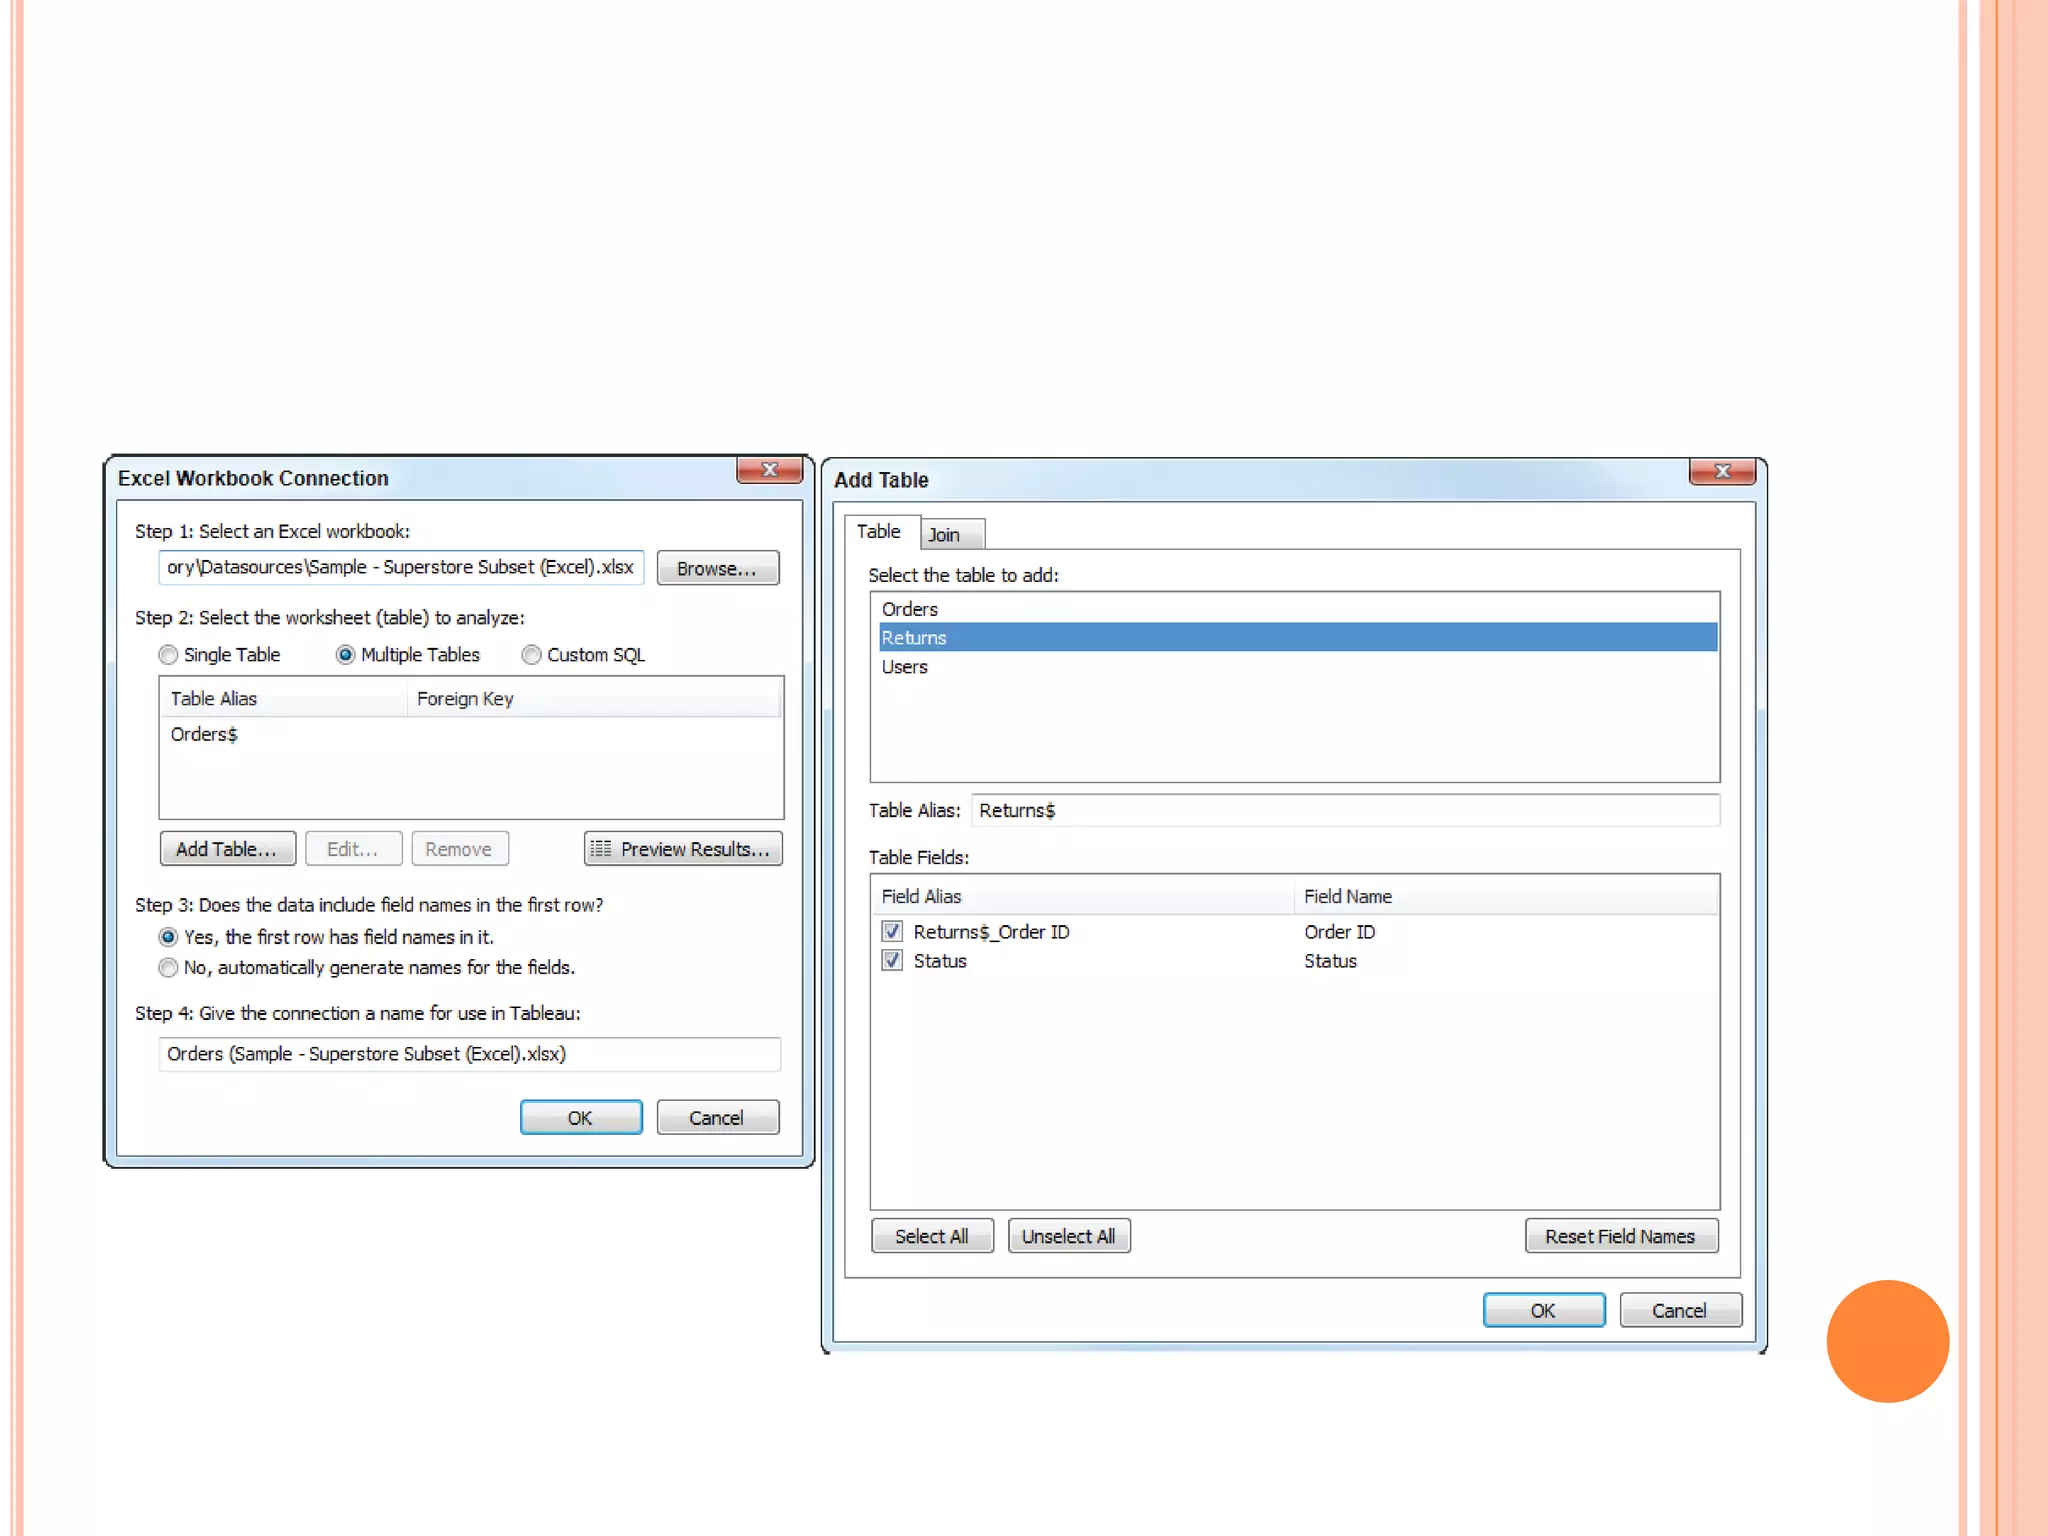Click Unselect All fields button

(x=1068, y=1236)
